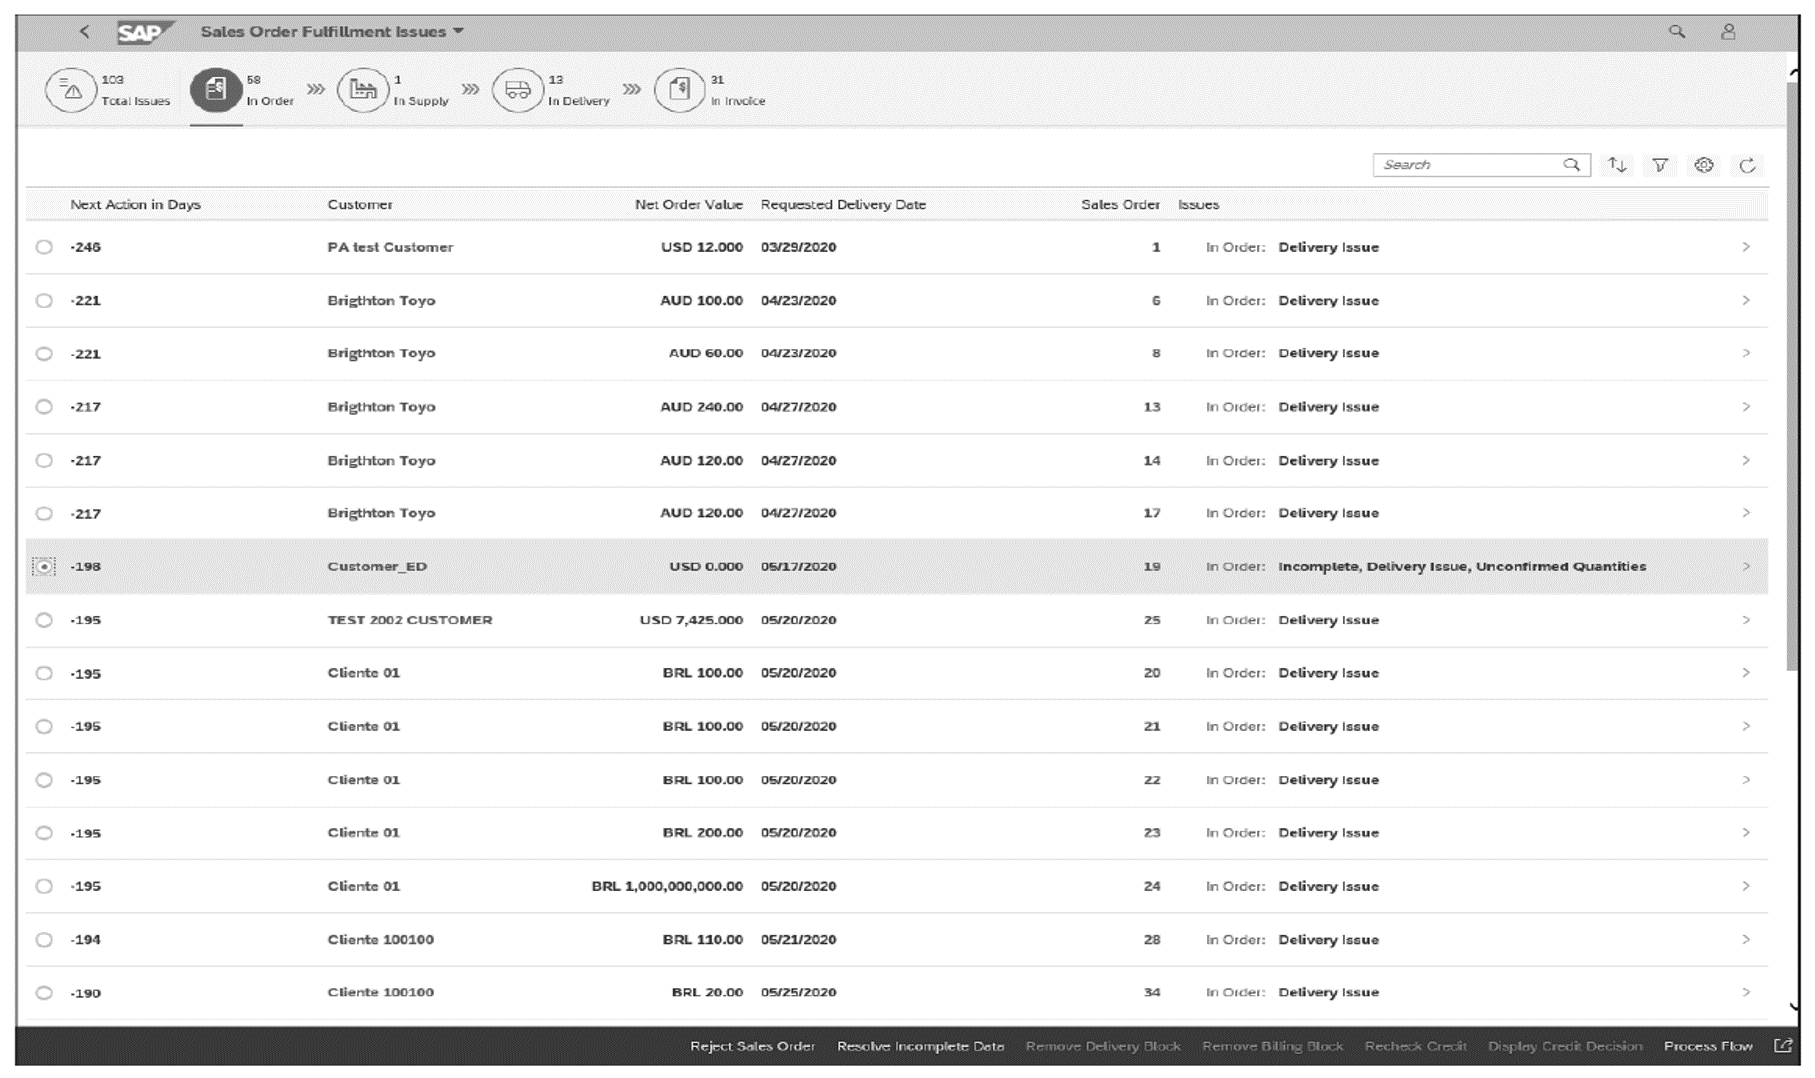Image resolution: width=1815 pixels, height=1078 pixels.
Task: Refresh the list with the refresh icon
Action: coord(1747,165)
